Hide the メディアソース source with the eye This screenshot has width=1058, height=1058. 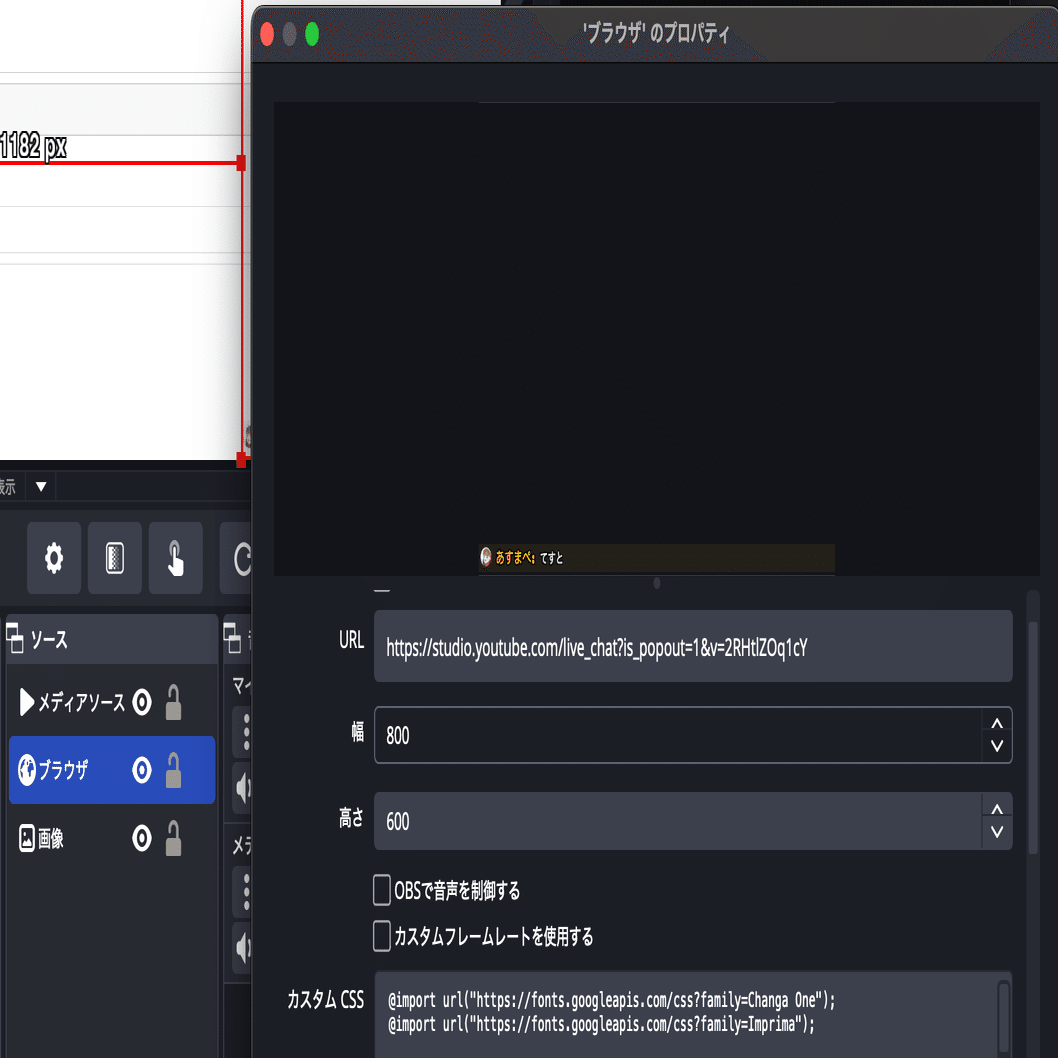[142, 702]
